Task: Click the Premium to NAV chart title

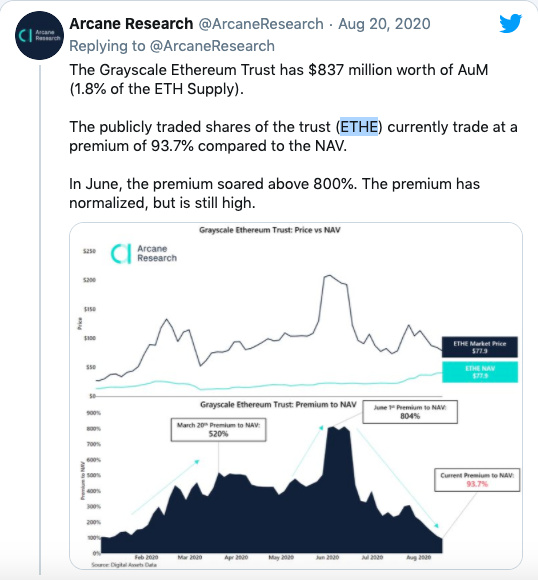Action: tap(278, 405)
